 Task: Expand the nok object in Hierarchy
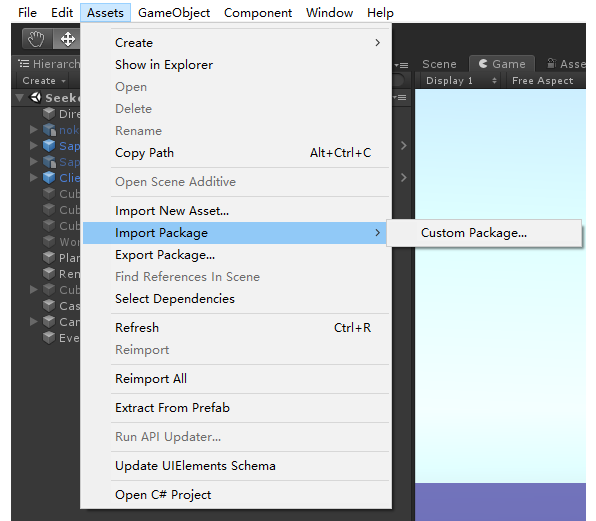tap(34, 130)
